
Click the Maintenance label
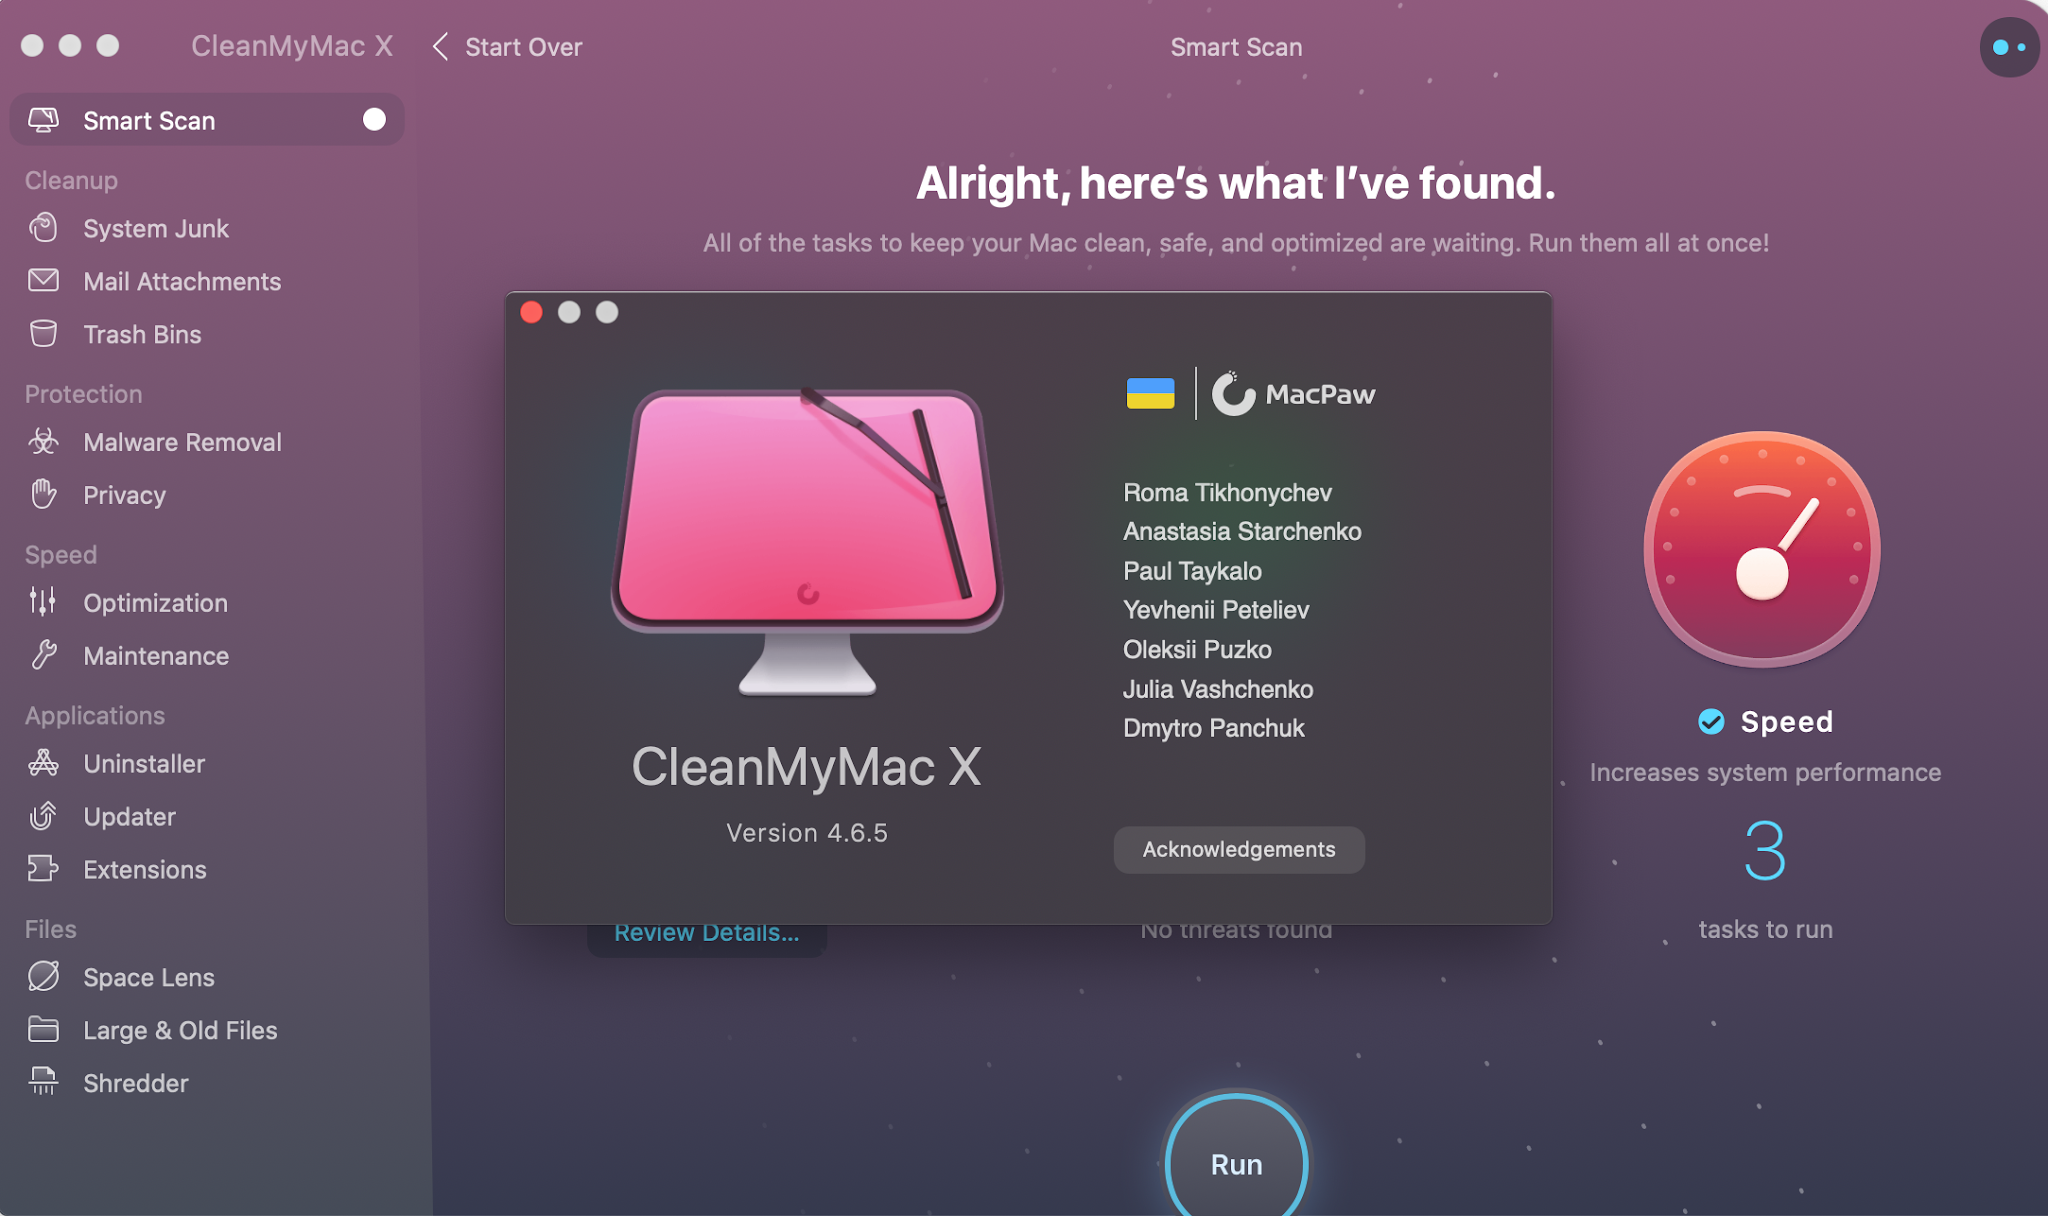(156, 656)
